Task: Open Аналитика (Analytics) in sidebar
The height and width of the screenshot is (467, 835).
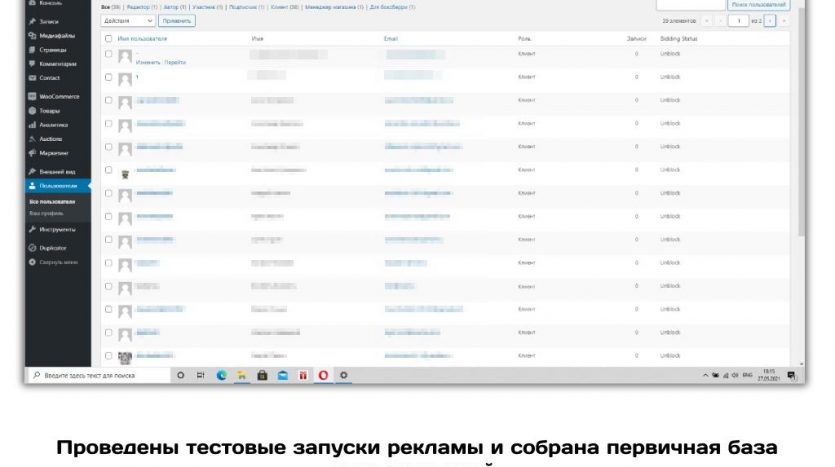Action: pyautogui.click(x=54, y=125)
